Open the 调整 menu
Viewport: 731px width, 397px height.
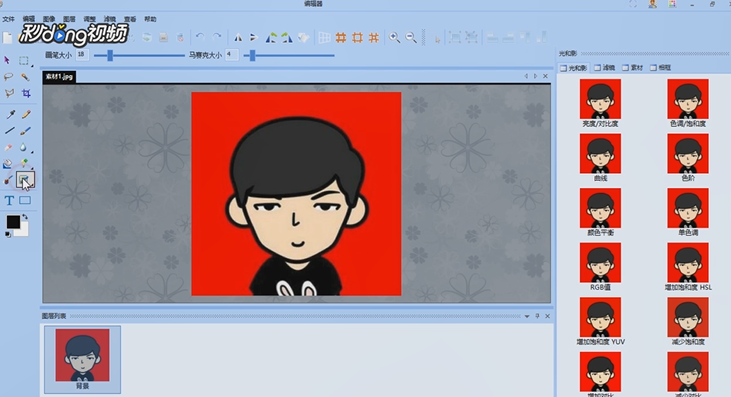[x=90, y=19]
